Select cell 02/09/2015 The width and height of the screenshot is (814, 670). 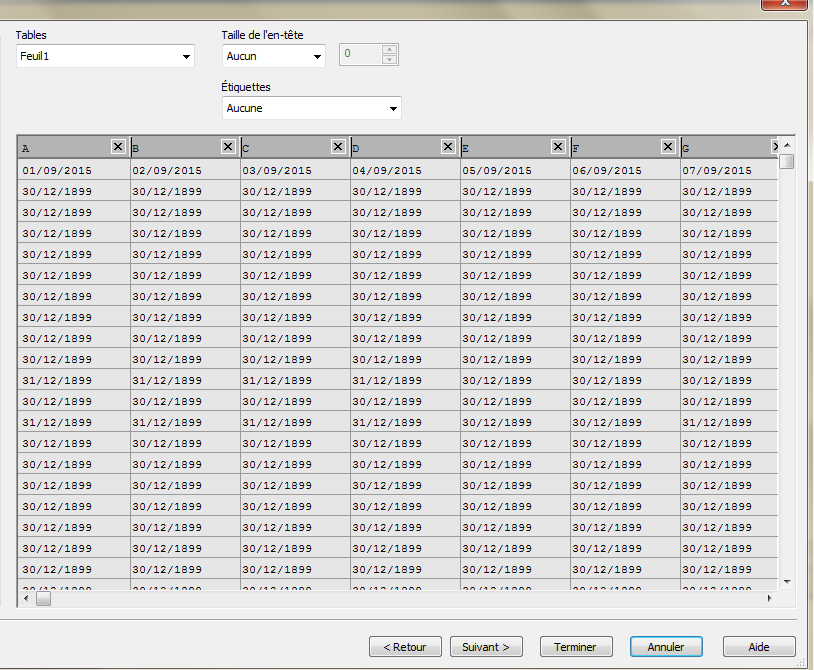pyautogui.click(x=185, y=170)
